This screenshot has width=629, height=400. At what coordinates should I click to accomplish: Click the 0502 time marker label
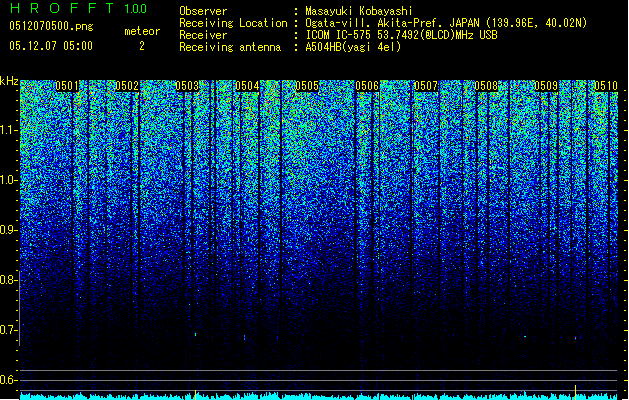(127, 86)
